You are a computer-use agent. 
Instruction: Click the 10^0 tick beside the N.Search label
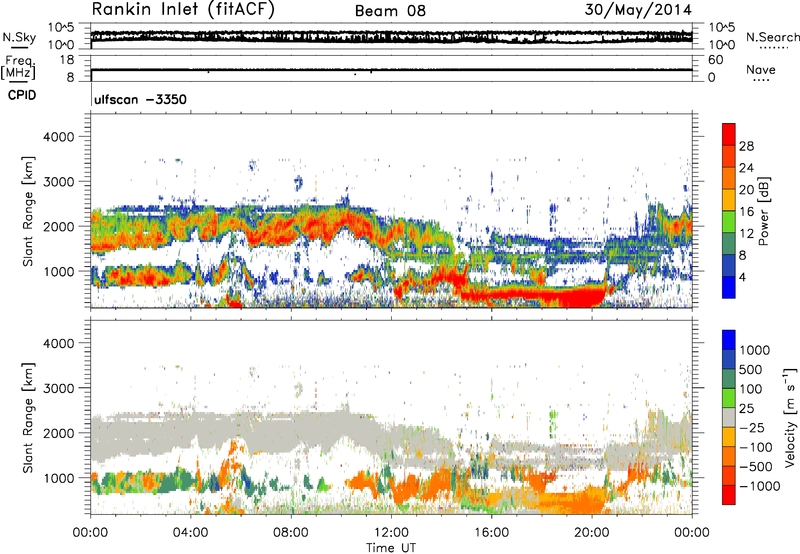[722, 45]
